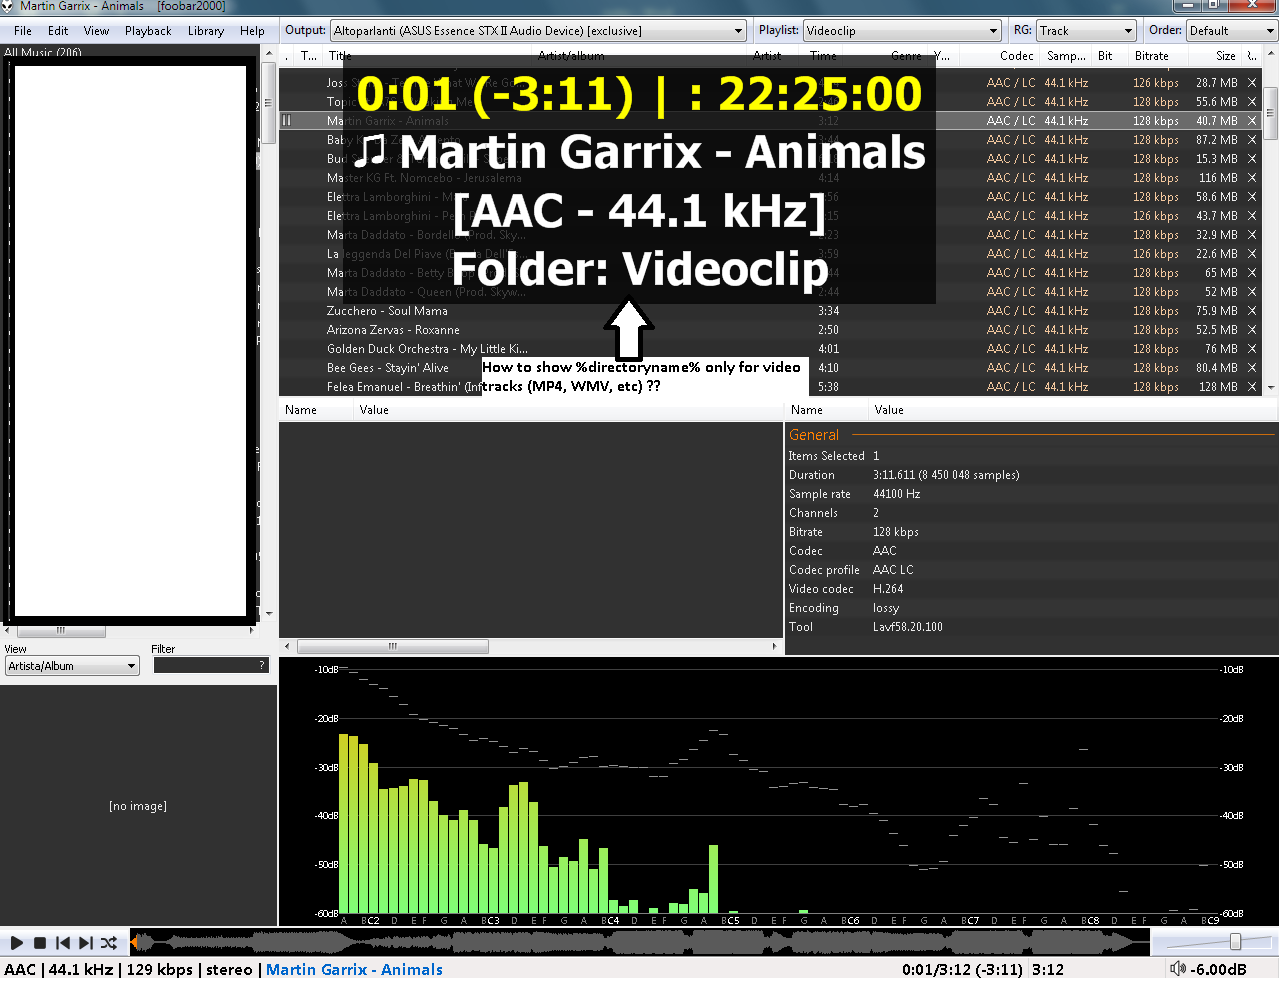1279x1000 pixels.
Task: Sort playlist by Time column header
Action: click(x=824, y=56)
